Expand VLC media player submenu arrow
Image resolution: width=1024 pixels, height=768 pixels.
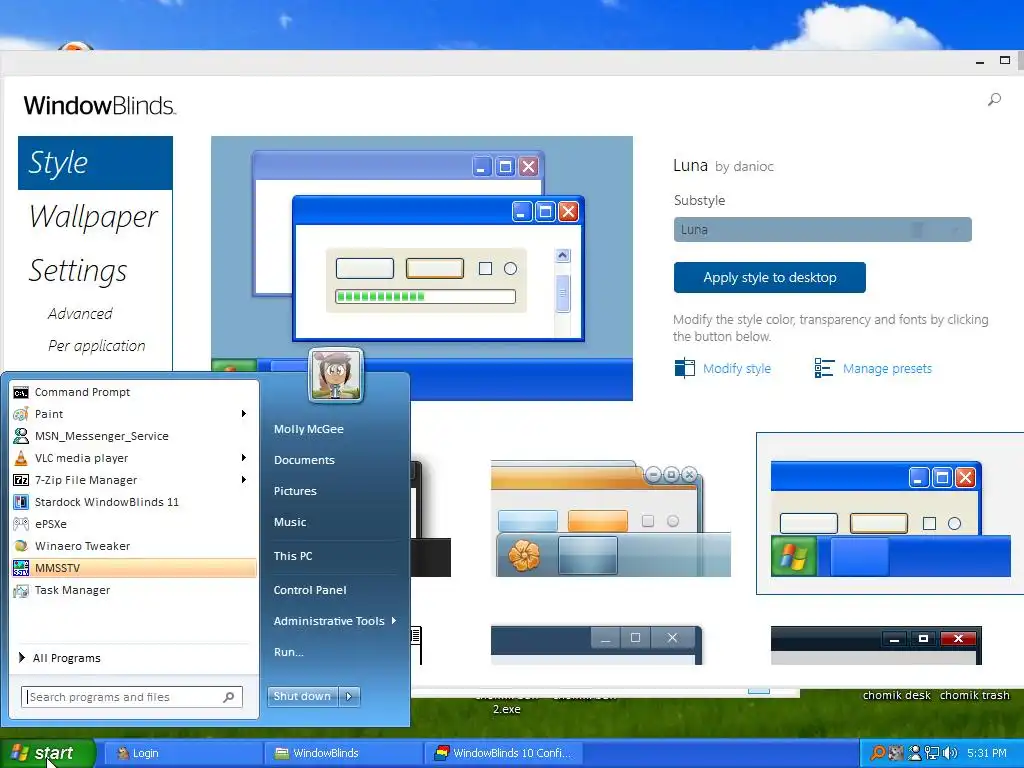click(244, 457)
